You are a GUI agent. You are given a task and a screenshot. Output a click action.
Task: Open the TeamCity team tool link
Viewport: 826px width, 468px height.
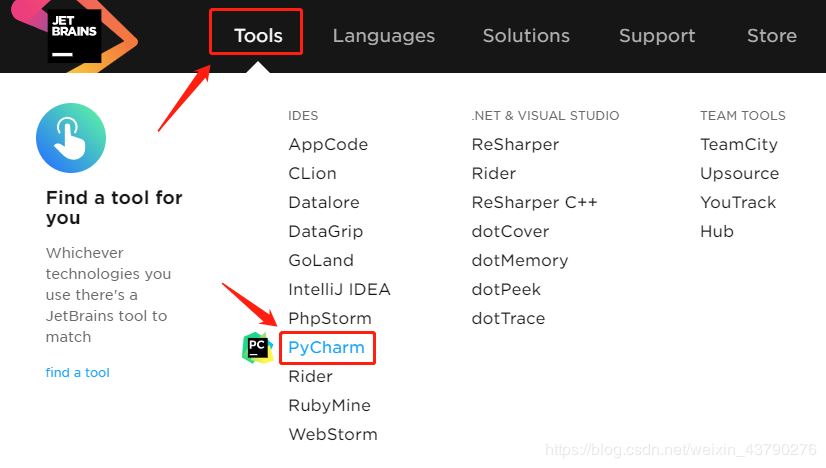pyautogui.click(x=738, y=145)
